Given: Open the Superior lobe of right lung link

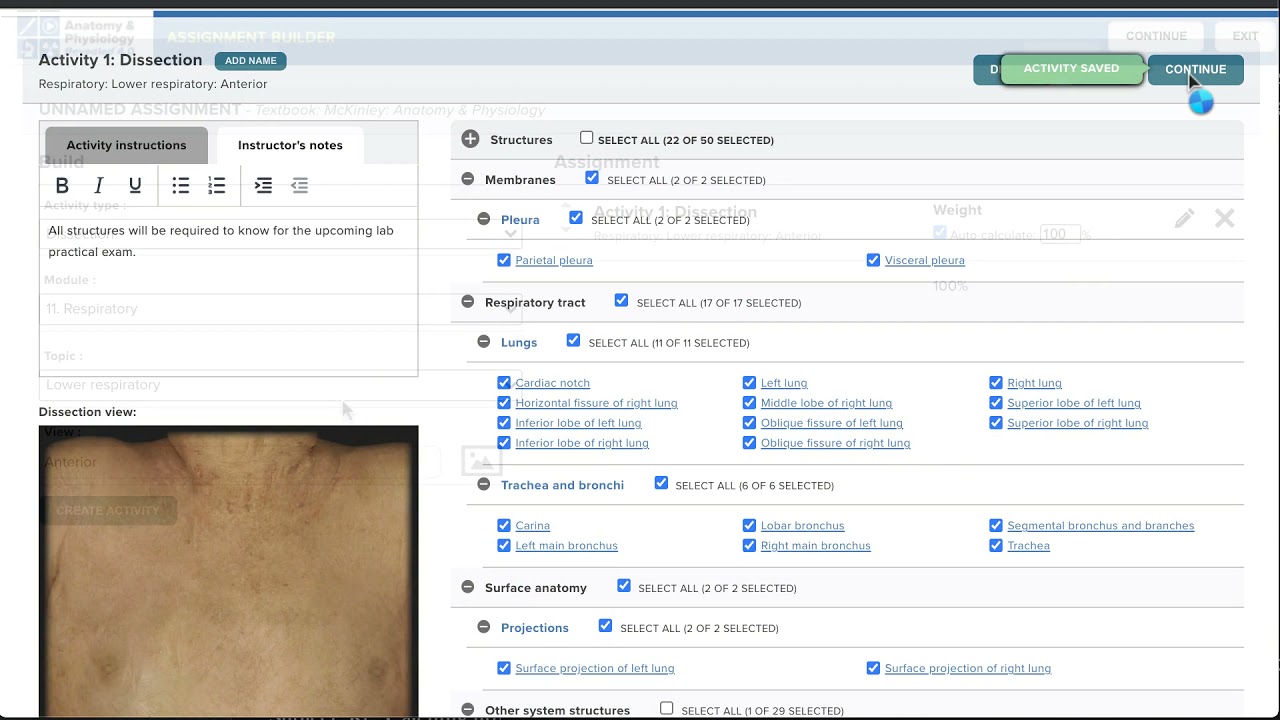Looking at the screenshot, I should pyautogui.click(x=1078, y=423).
